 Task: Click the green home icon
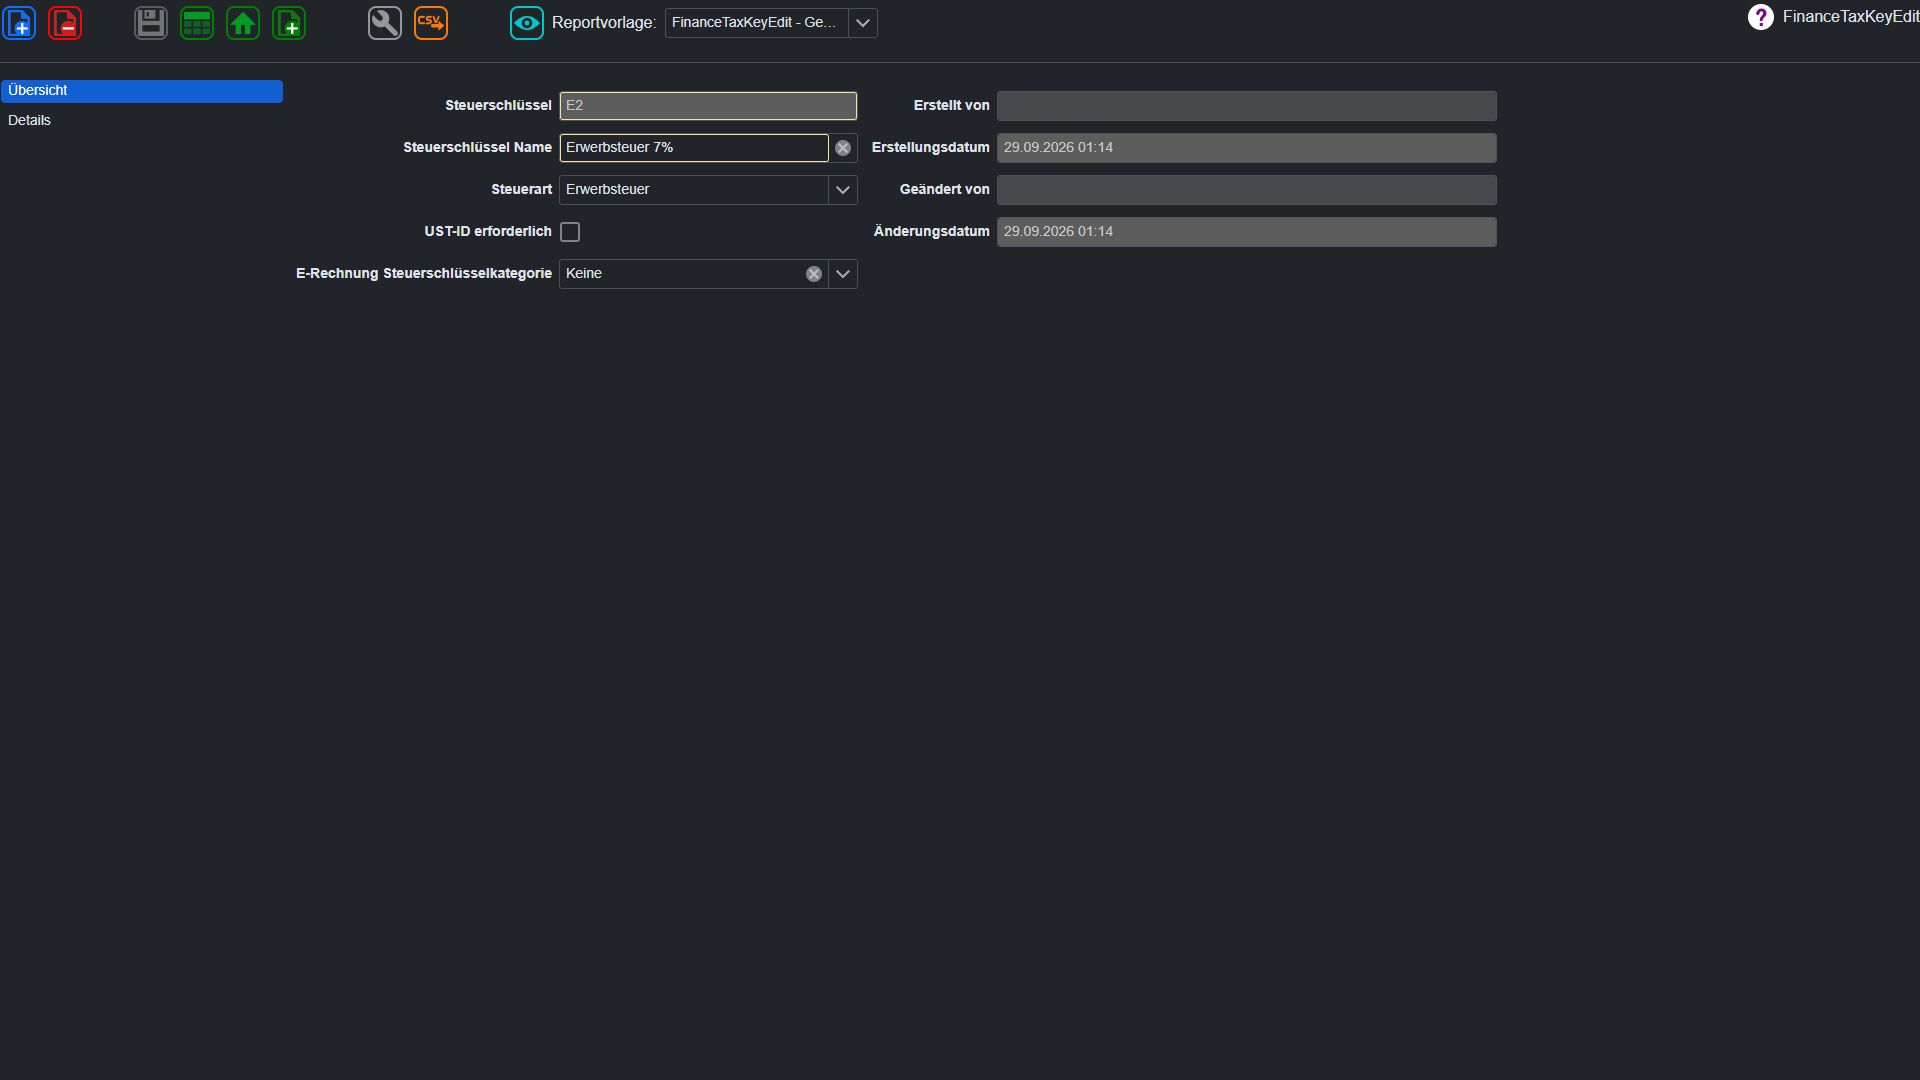pyautogui.click(x=243, y=23)
